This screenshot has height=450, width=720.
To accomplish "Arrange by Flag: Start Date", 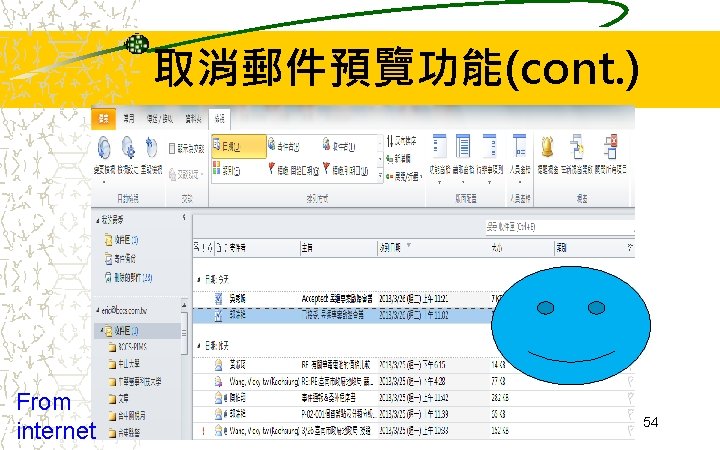I will [x=294, y=170].
